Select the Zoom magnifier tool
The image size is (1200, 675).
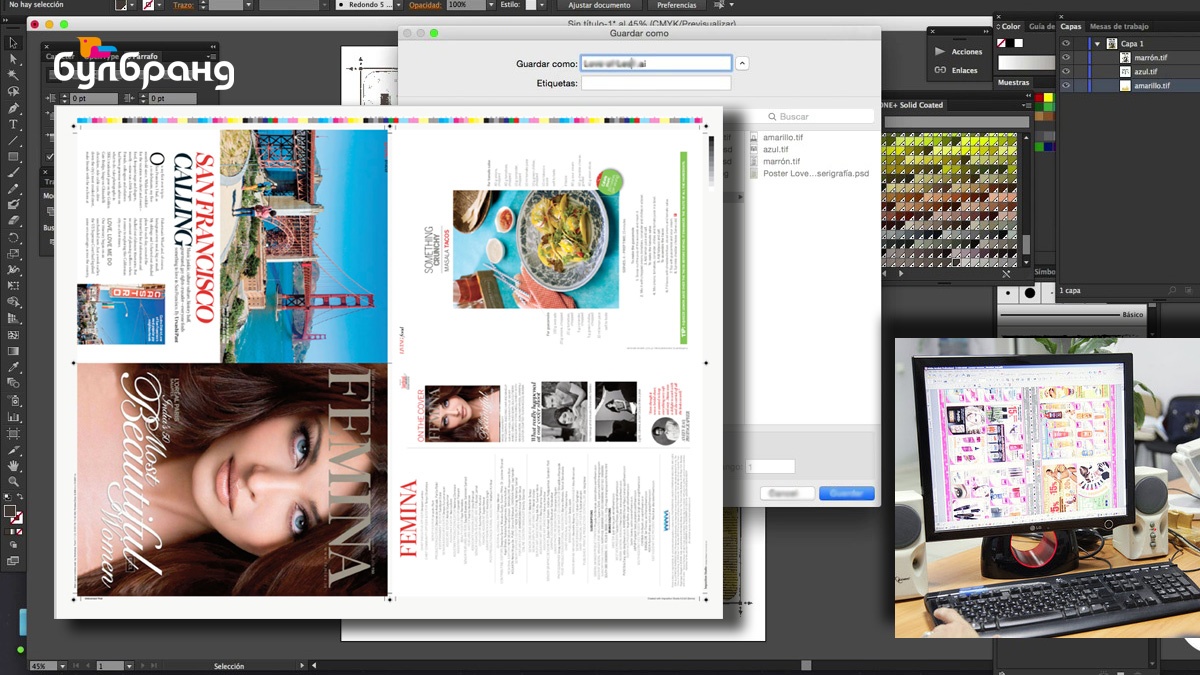coord(14,481)
